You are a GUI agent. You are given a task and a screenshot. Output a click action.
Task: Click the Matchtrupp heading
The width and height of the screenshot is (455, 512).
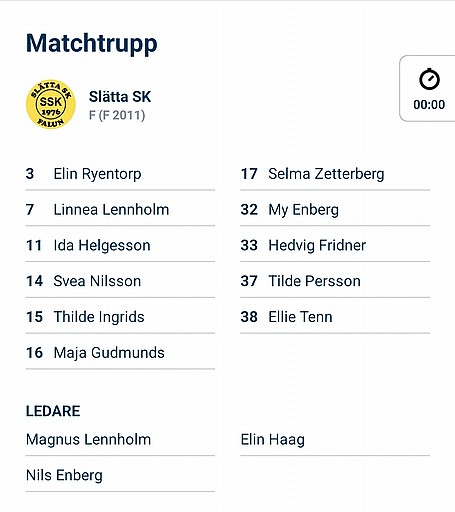pos(92,44)
